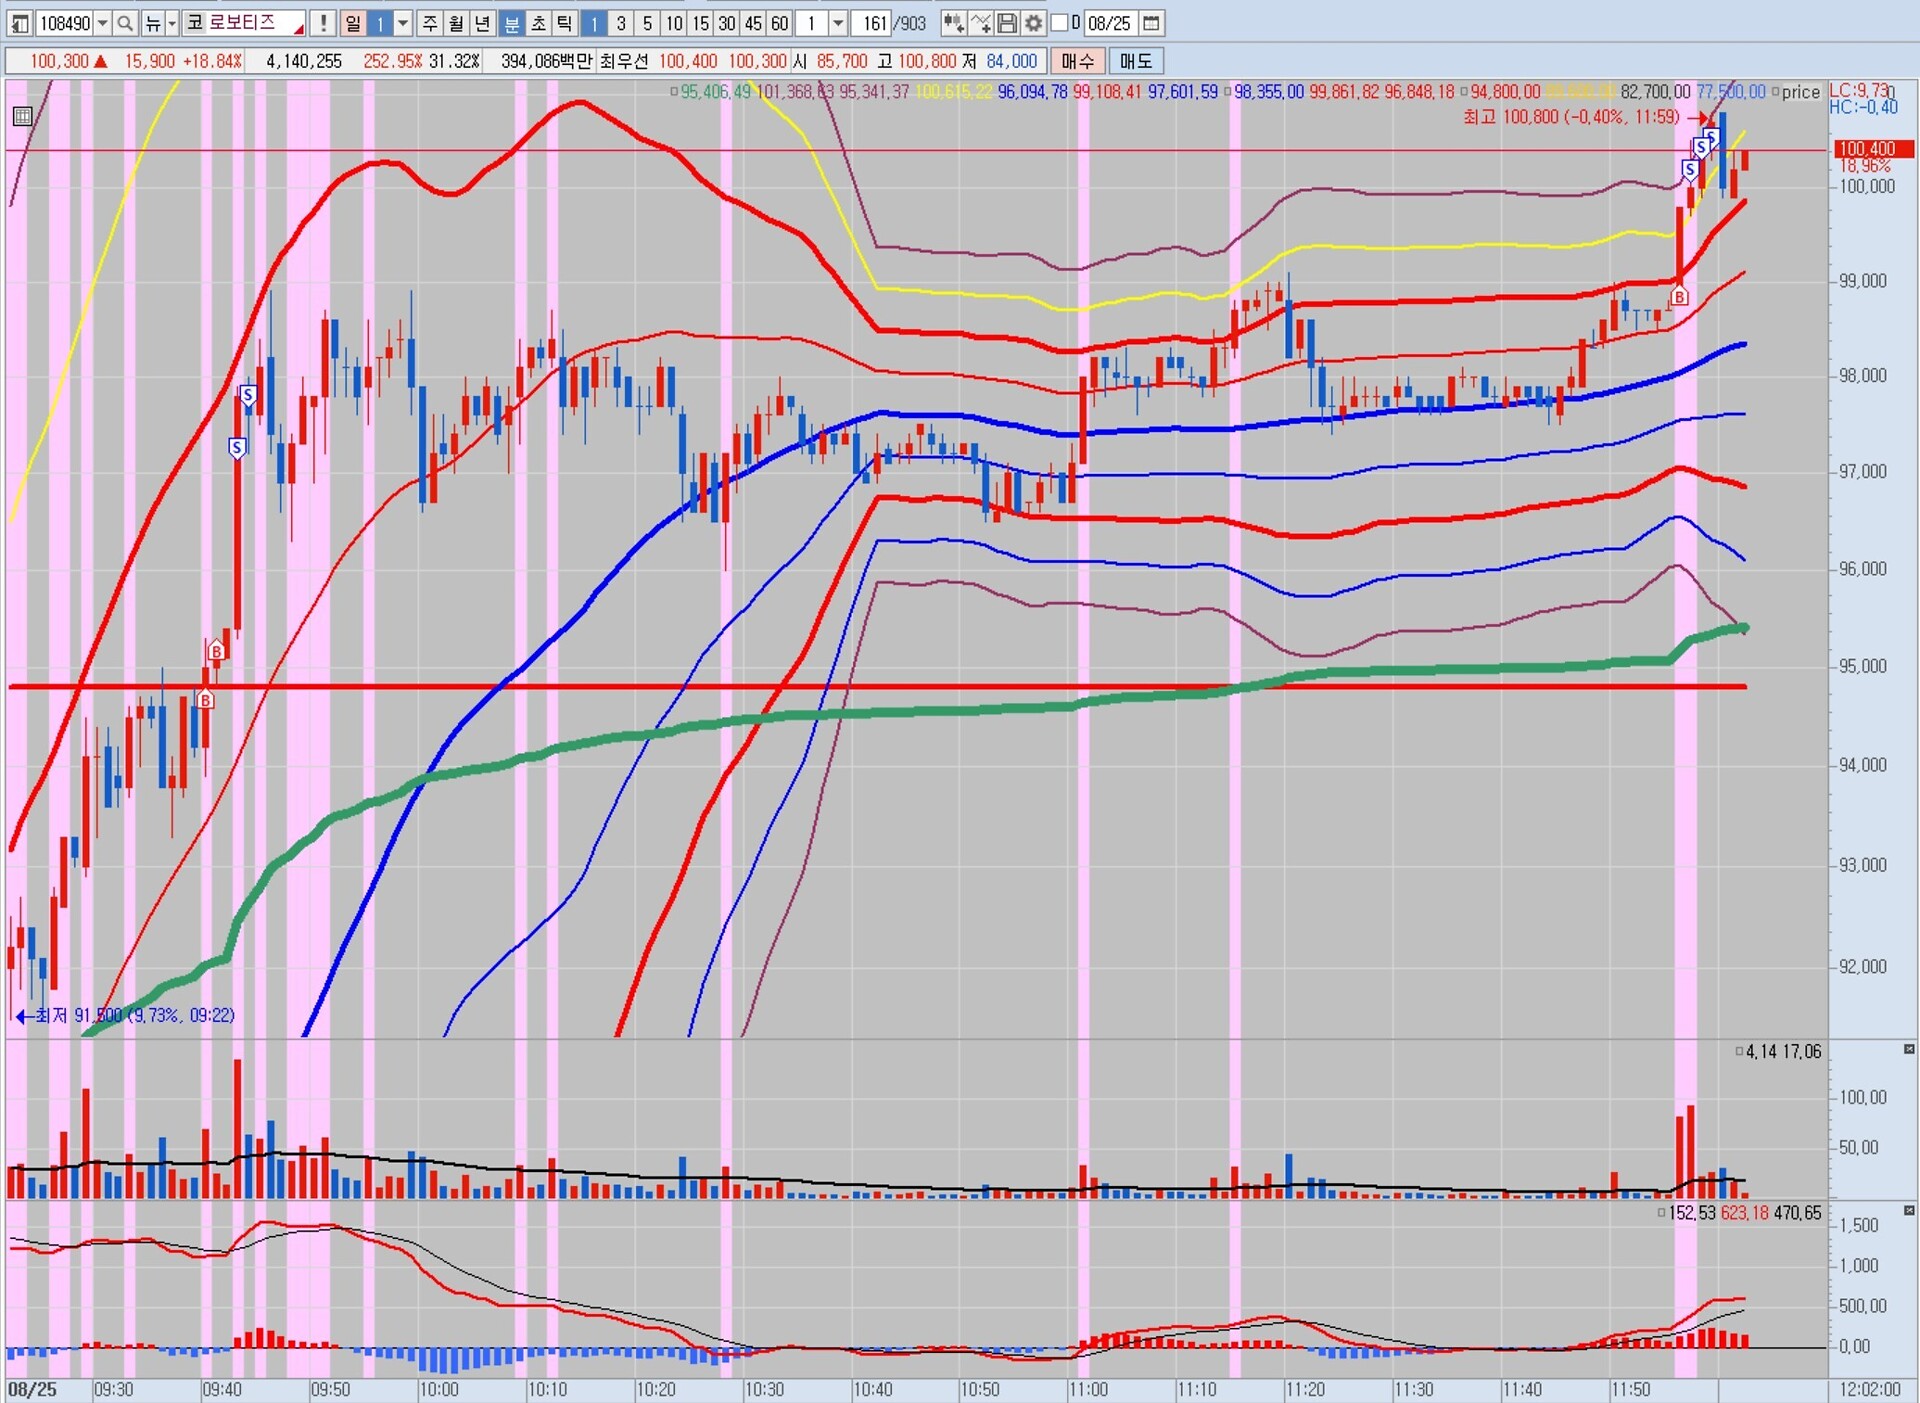Click the save chart floppy icon
This screenshot has height=1403, width=1920.
[1008, 23]
